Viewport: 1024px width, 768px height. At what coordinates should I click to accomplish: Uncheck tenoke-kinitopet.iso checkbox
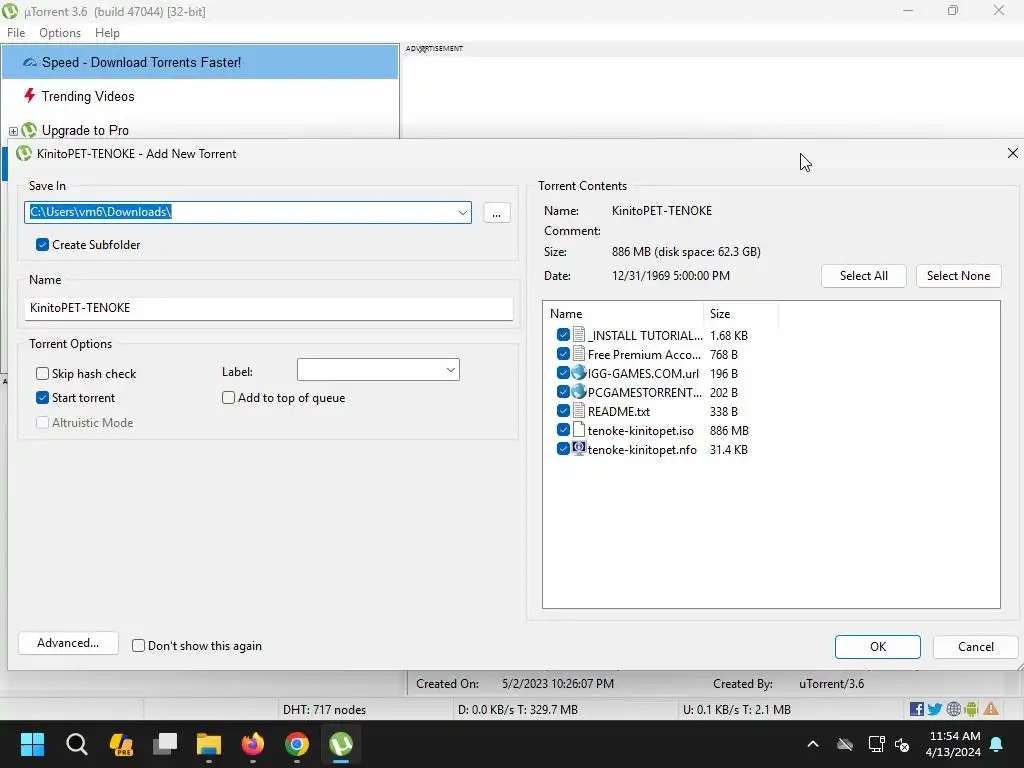(x=563, y=430)
